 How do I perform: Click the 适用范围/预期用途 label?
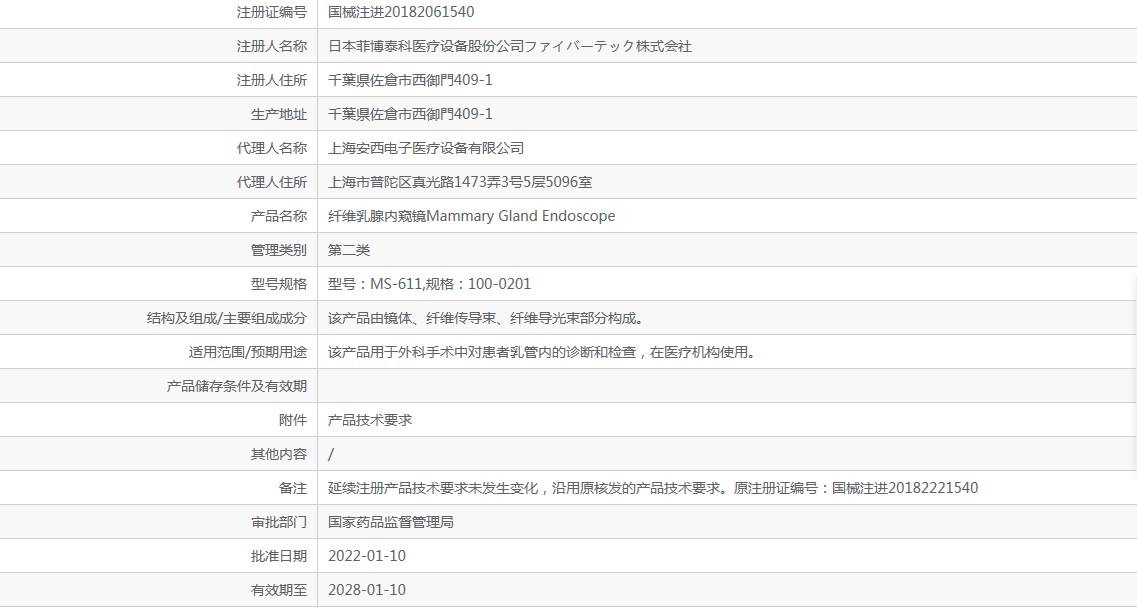[248, 352]
